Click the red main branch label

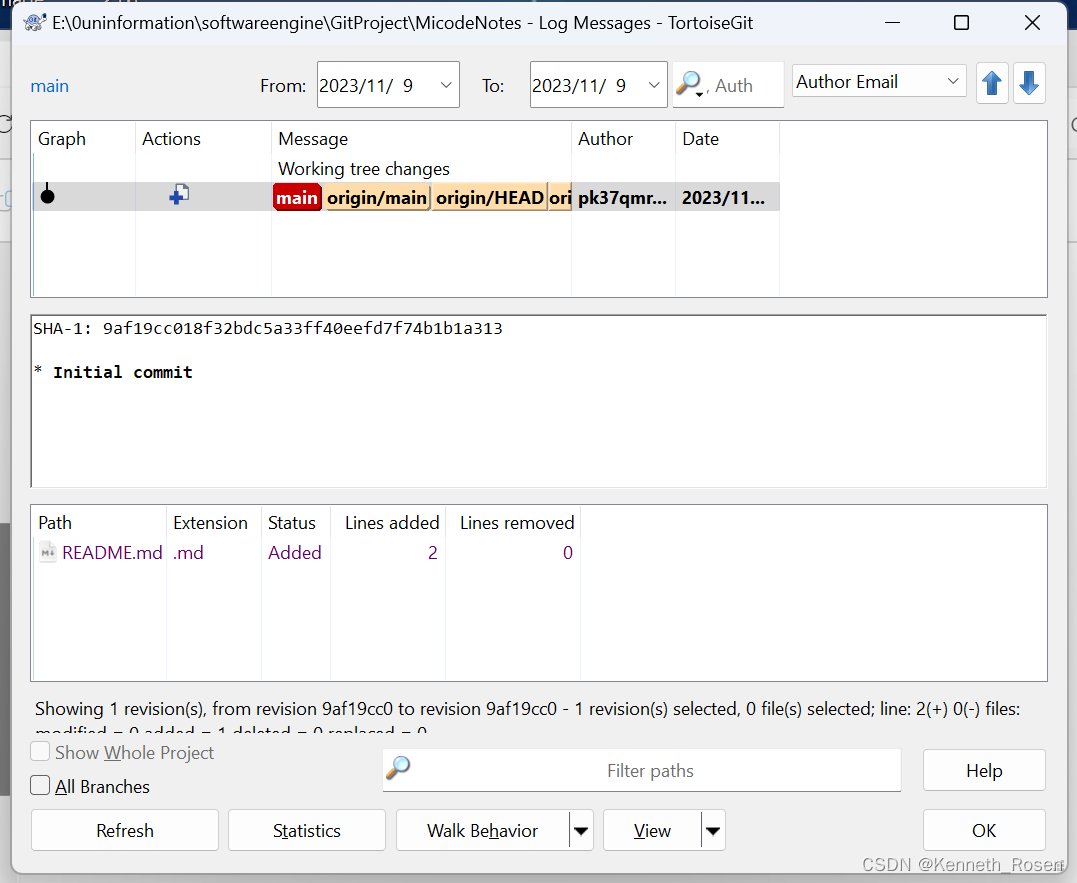pyautogui.click(x=297, y=197)
